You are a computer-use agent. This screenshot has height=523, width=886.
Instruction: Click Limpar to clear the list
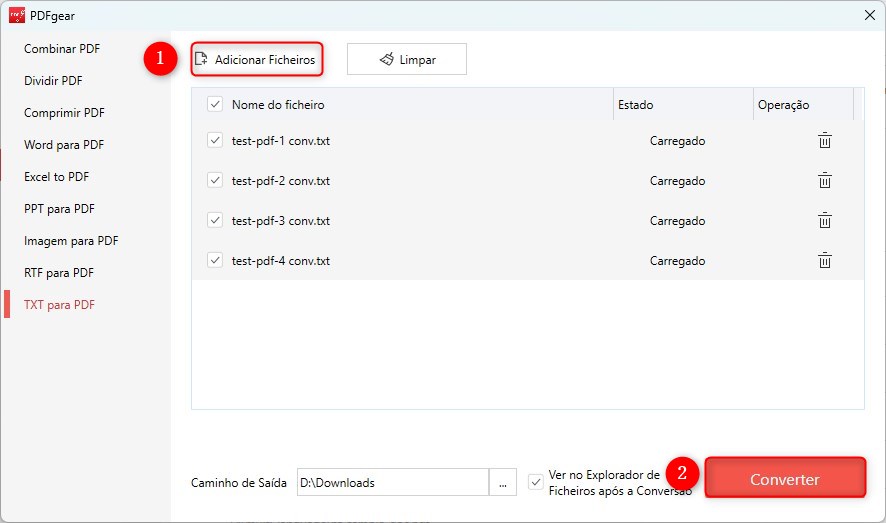point(407,59)
